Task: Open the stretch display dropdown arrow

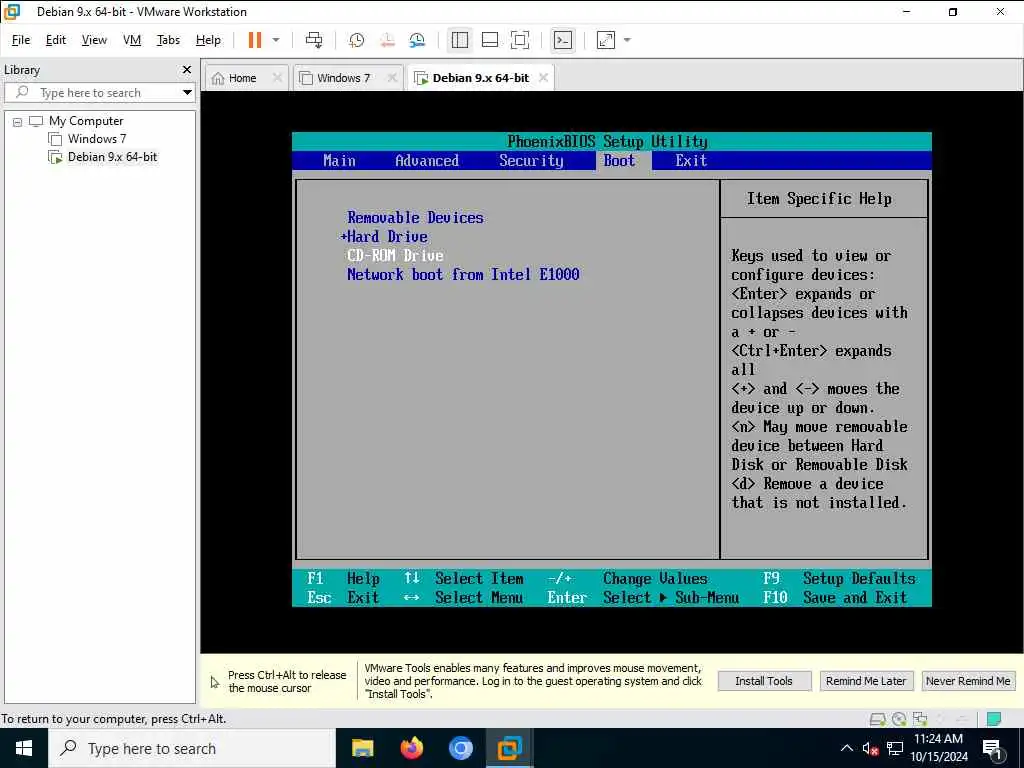Action: coord(628,40)
